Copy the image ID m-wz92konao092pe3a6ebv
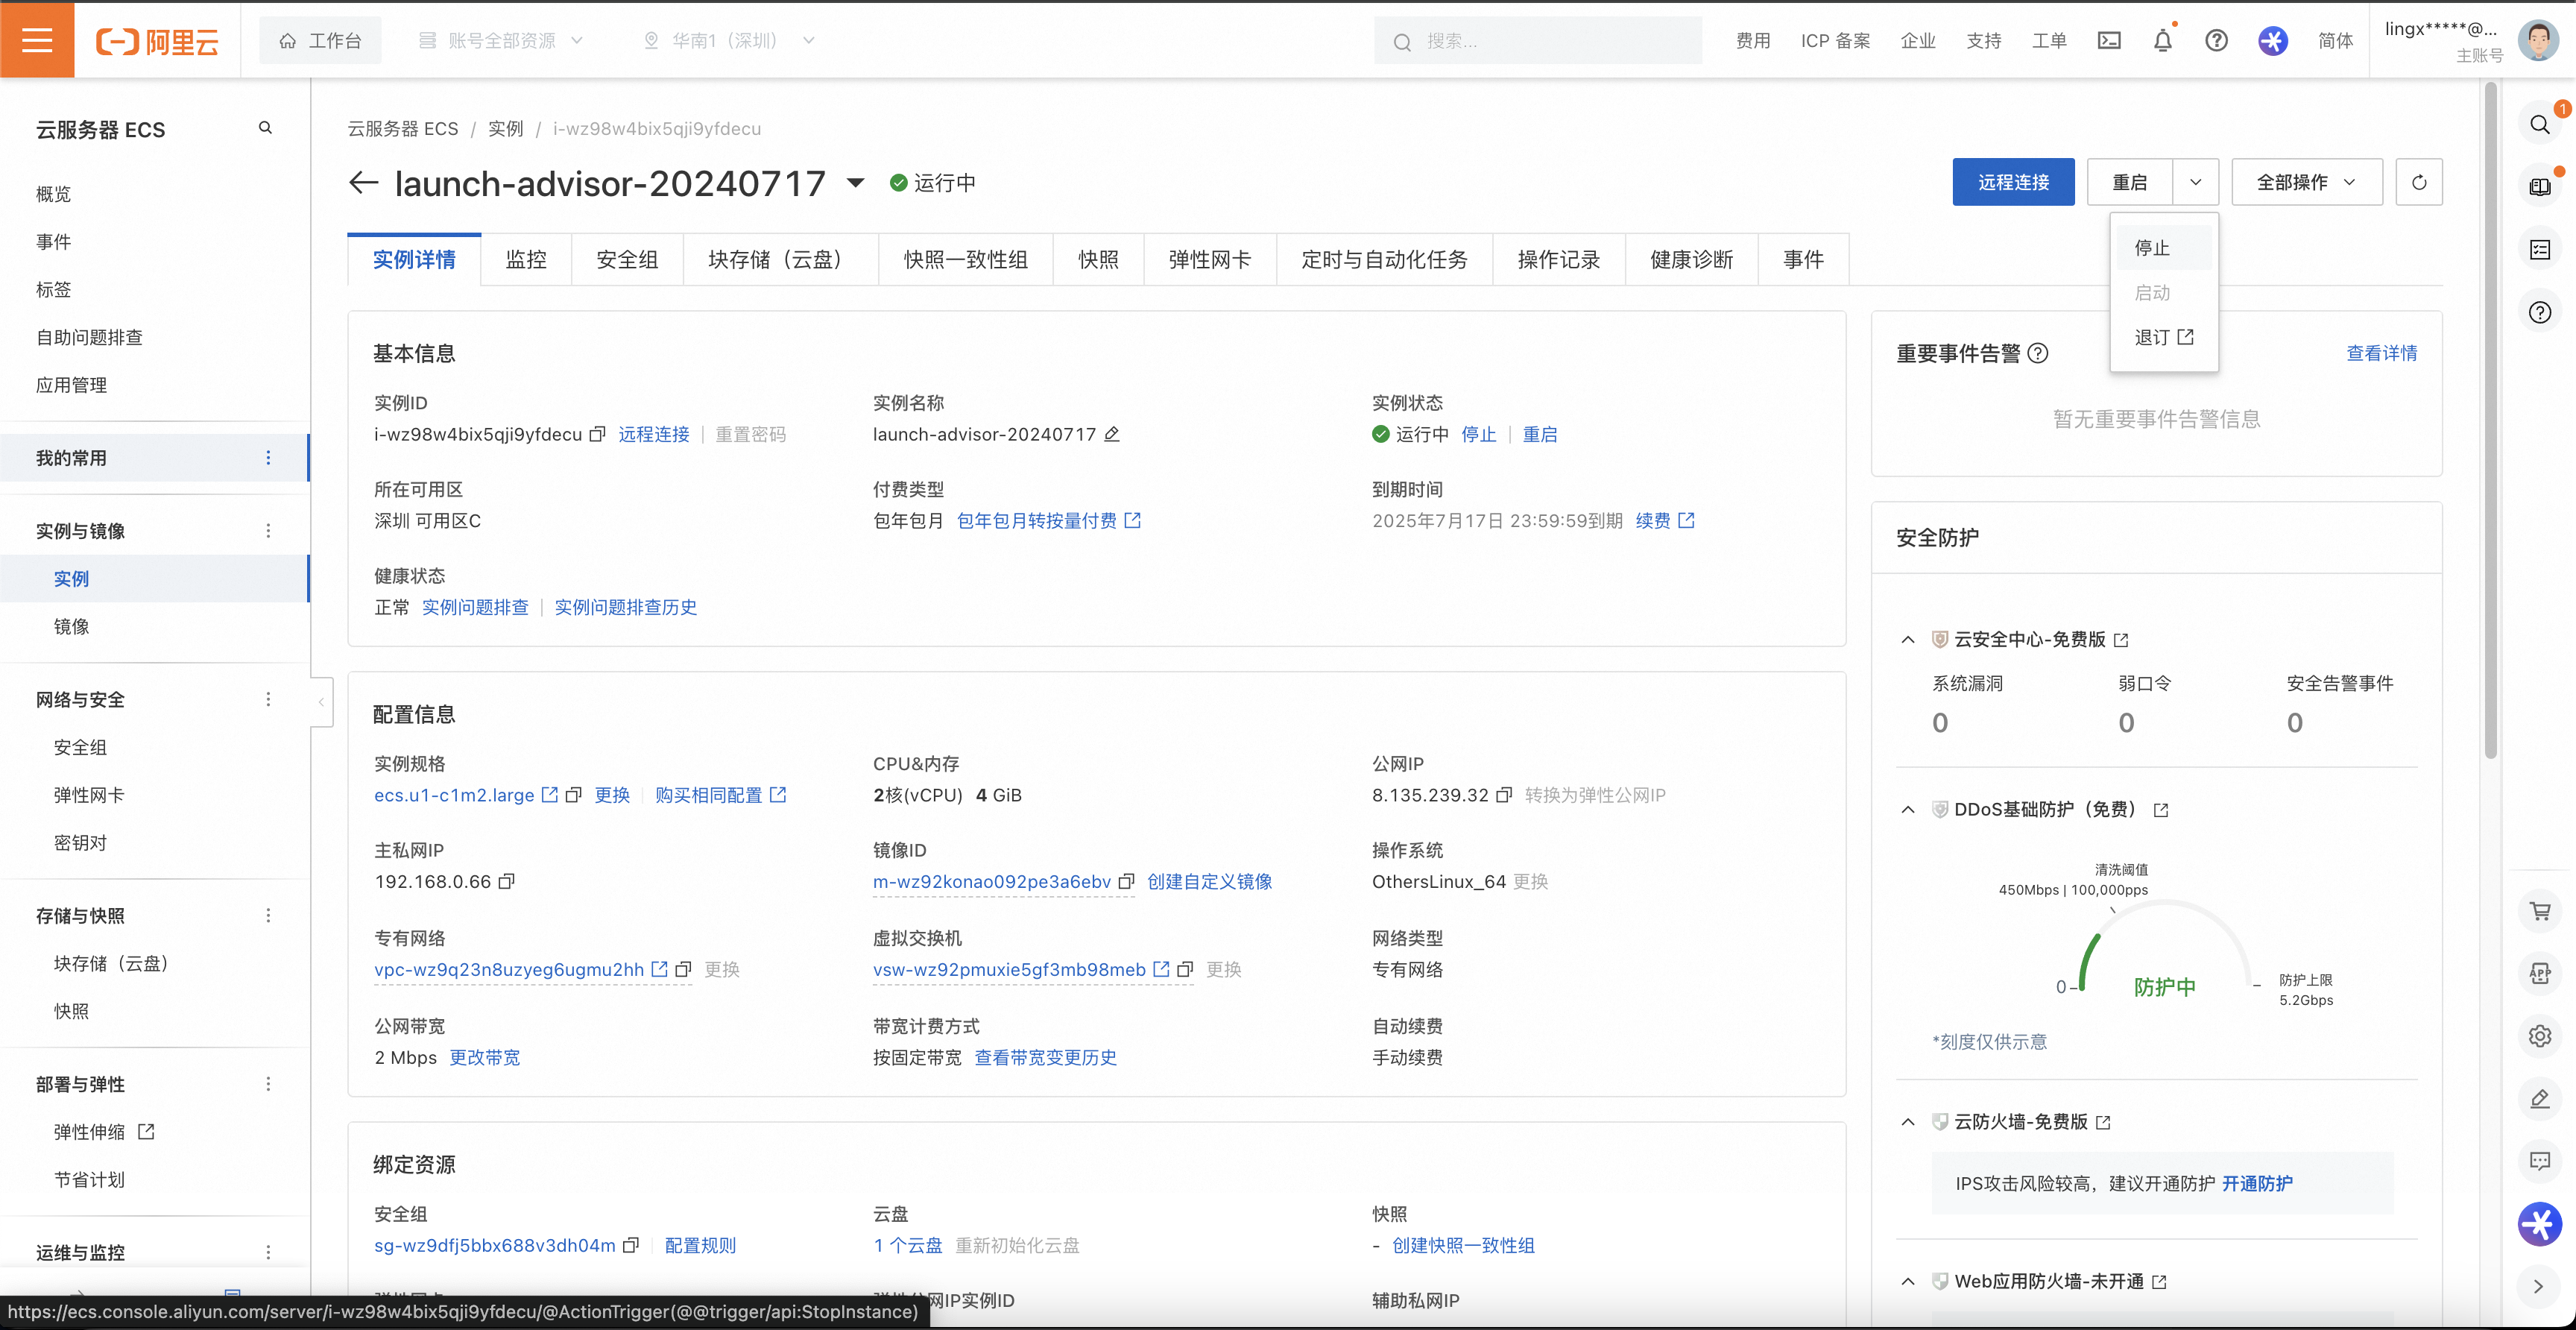Screen dimensions: 2576x1330 click(1126, 881)
